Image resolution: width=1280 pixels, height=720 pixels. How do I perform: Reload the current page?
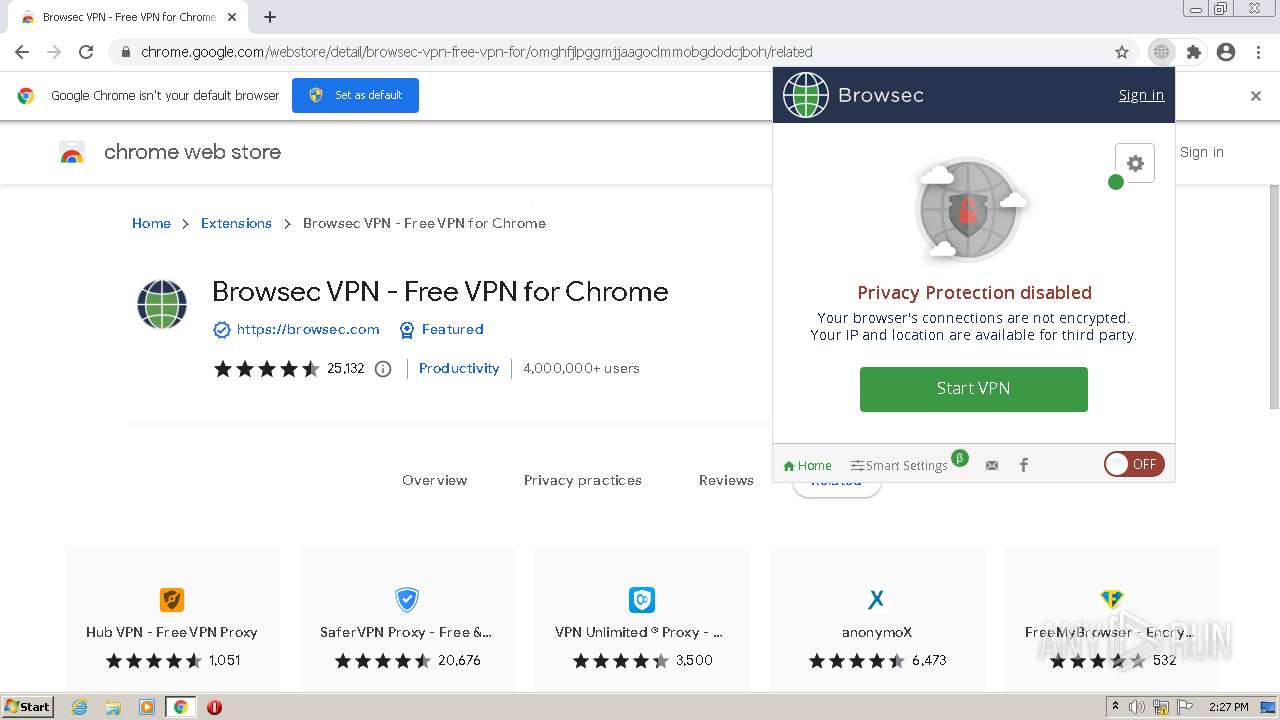(86, 52)
